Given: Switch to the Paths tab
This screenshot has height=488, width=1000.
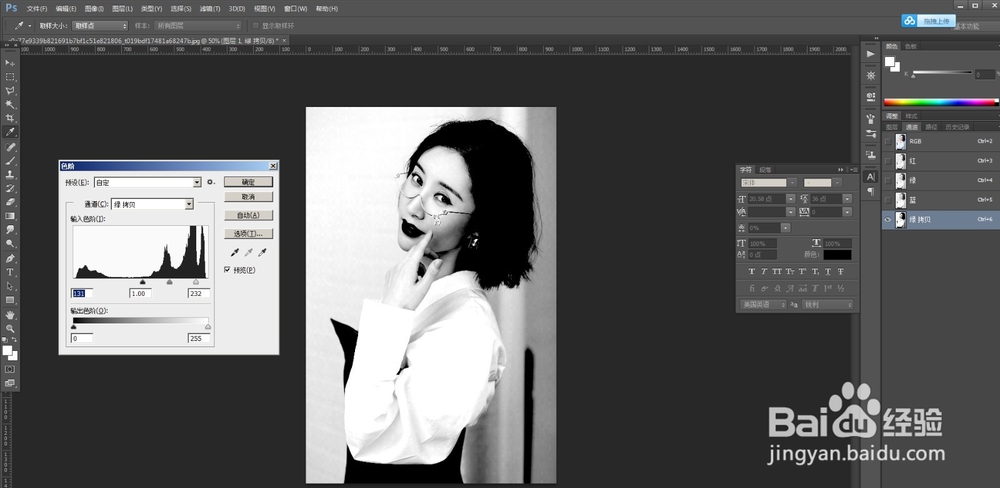Looking at the screenshot, I should click(931, 127).
